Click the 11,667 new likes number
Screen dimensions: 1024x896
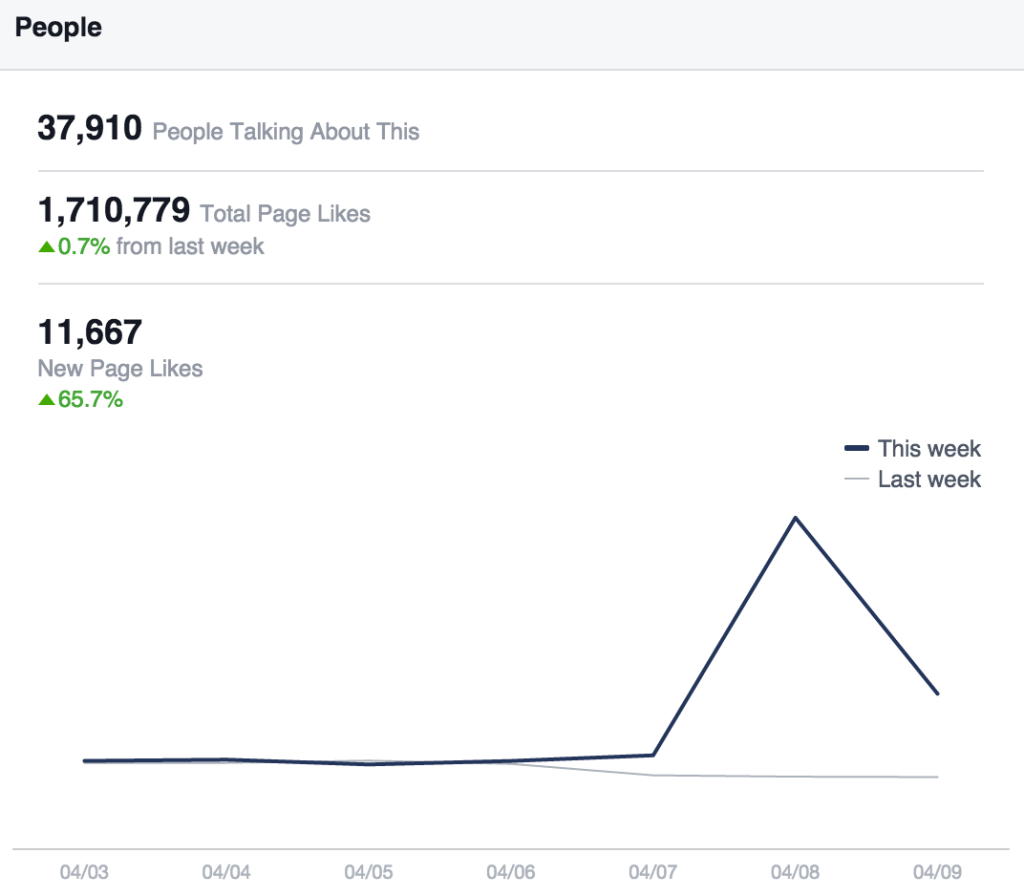[x=90, y=332]
